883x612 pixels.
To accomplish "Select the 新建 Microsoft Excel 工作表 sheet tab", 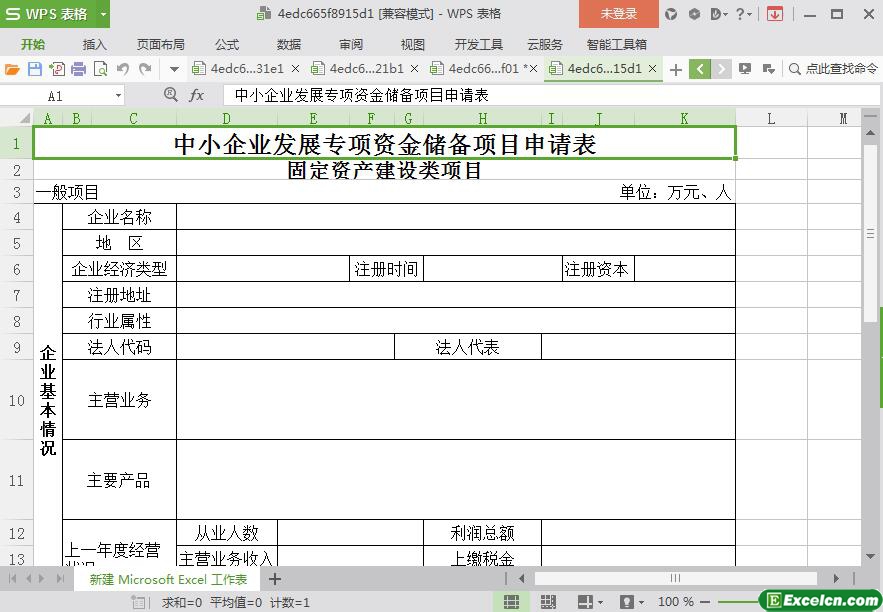I will [x=168, y=579].
